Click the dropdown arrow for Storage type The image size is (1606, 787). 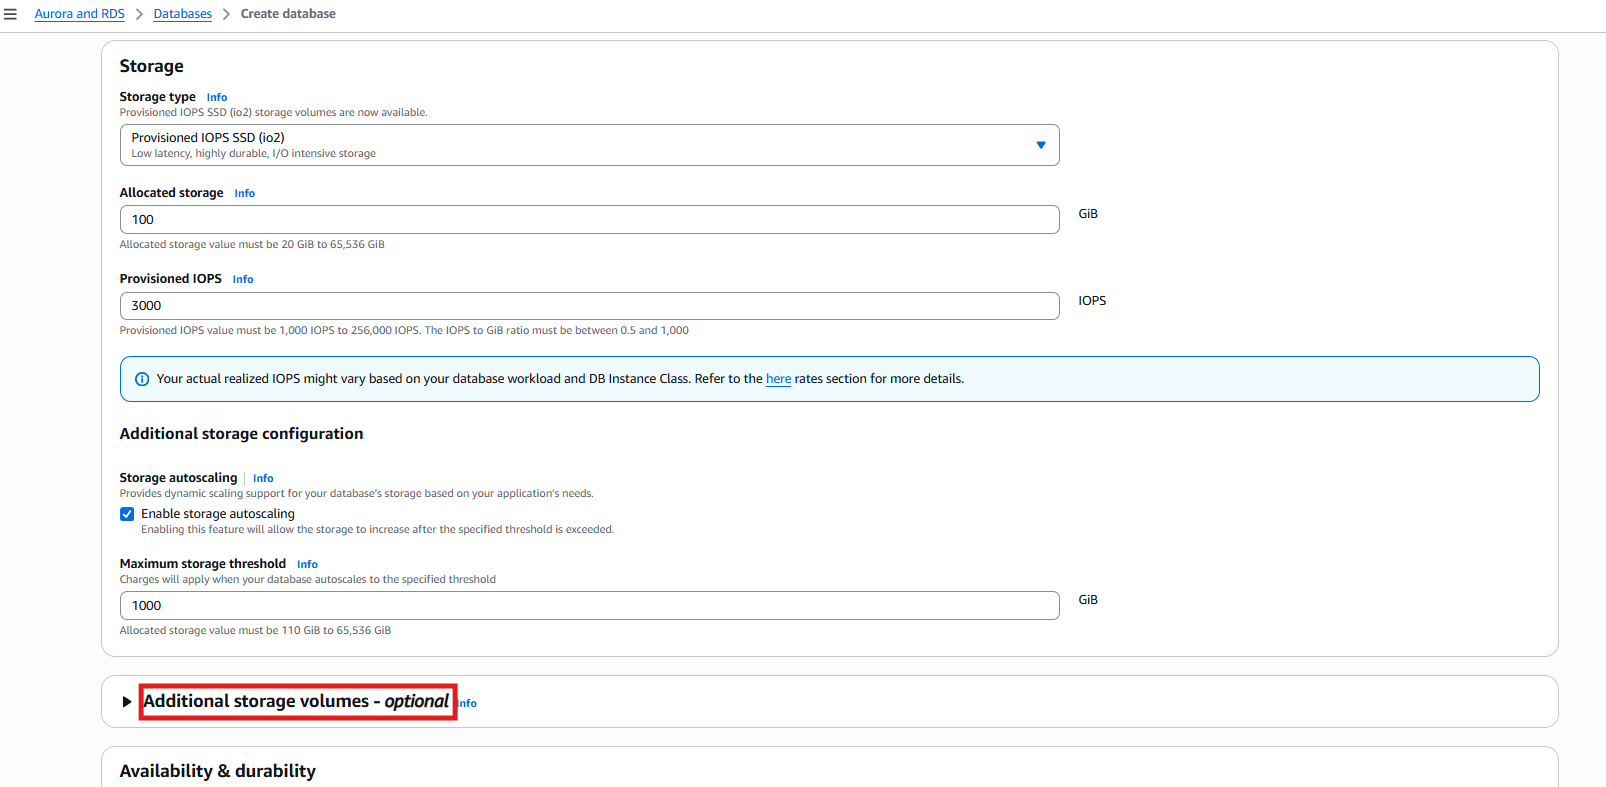pos(1041,145)
